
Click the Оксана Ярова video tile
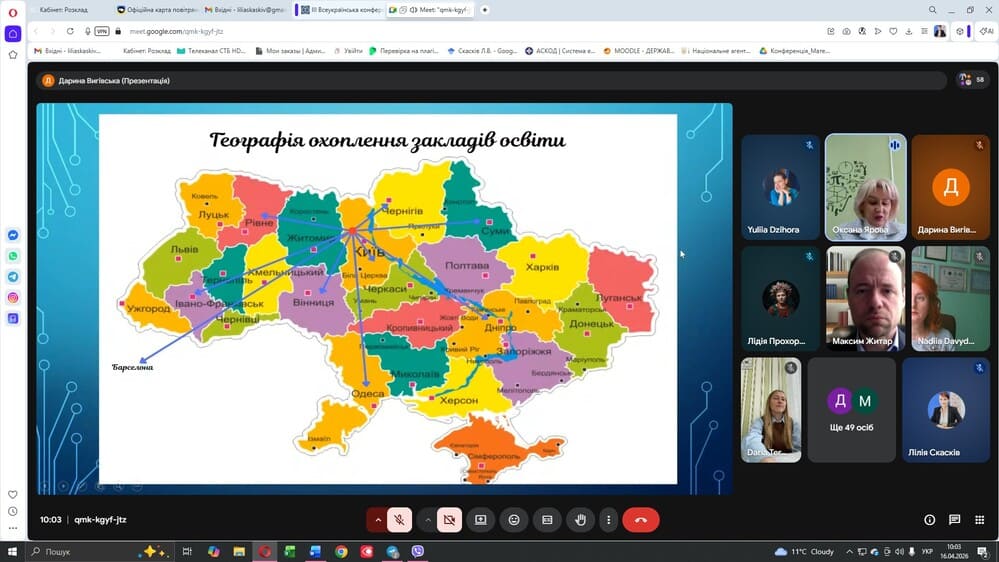866,187
